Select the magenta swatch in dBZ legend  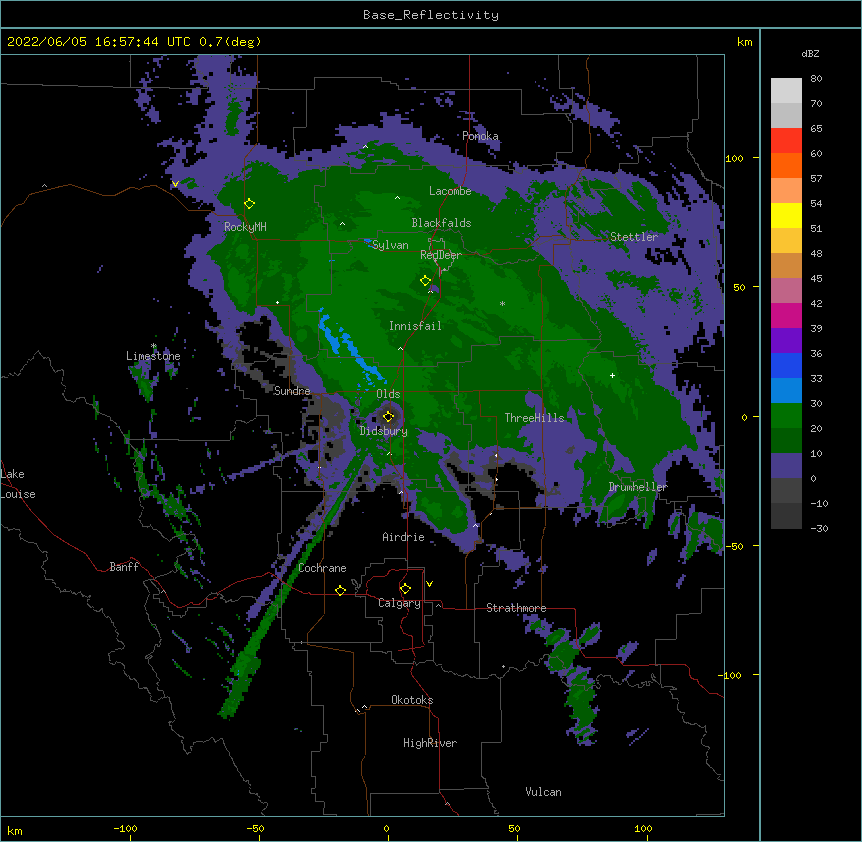[786, 315]
